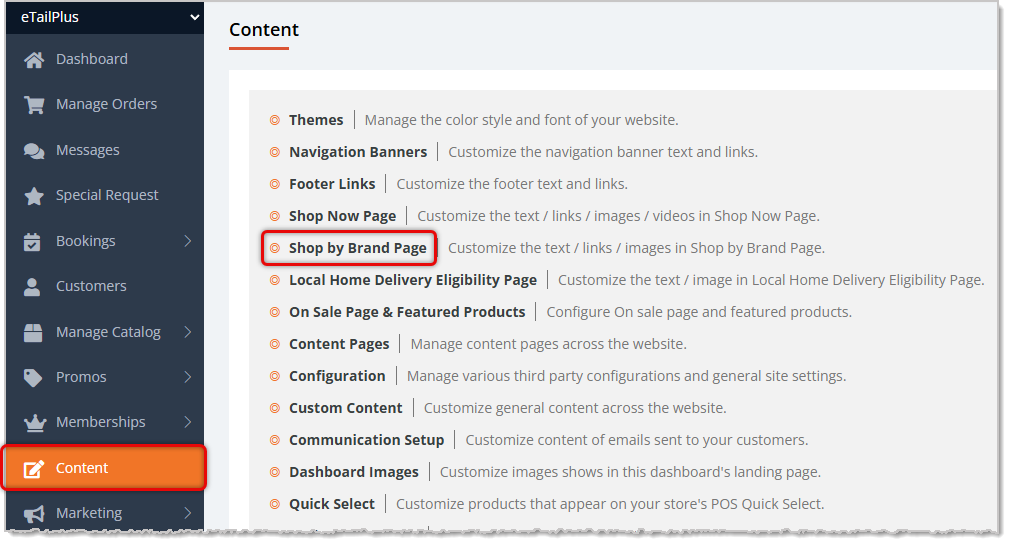Click the bullet icon beside Shop by Brand Page
The width and height of the screenshot is (1009, 546).
[x=275, y=249]
